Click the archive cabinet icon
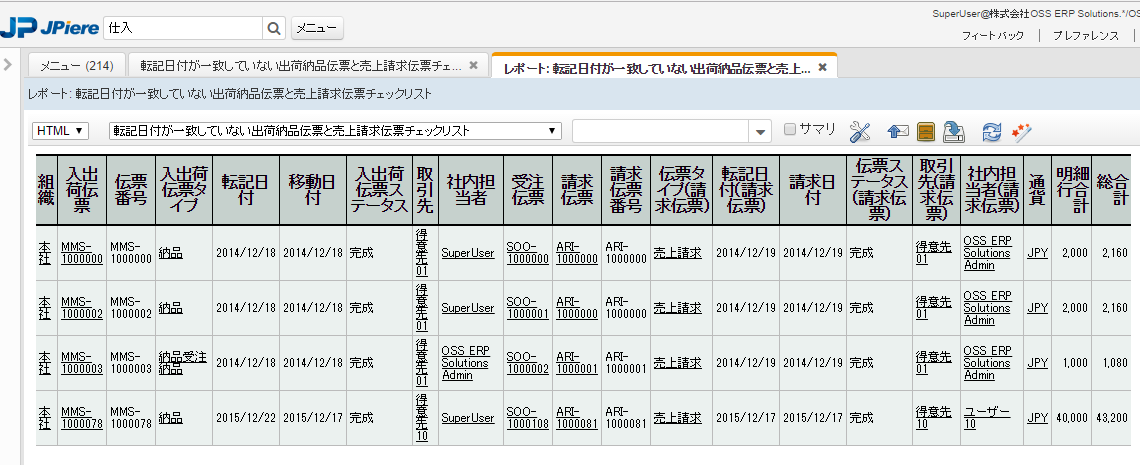 pyautogui.click(x=926, y=132)
